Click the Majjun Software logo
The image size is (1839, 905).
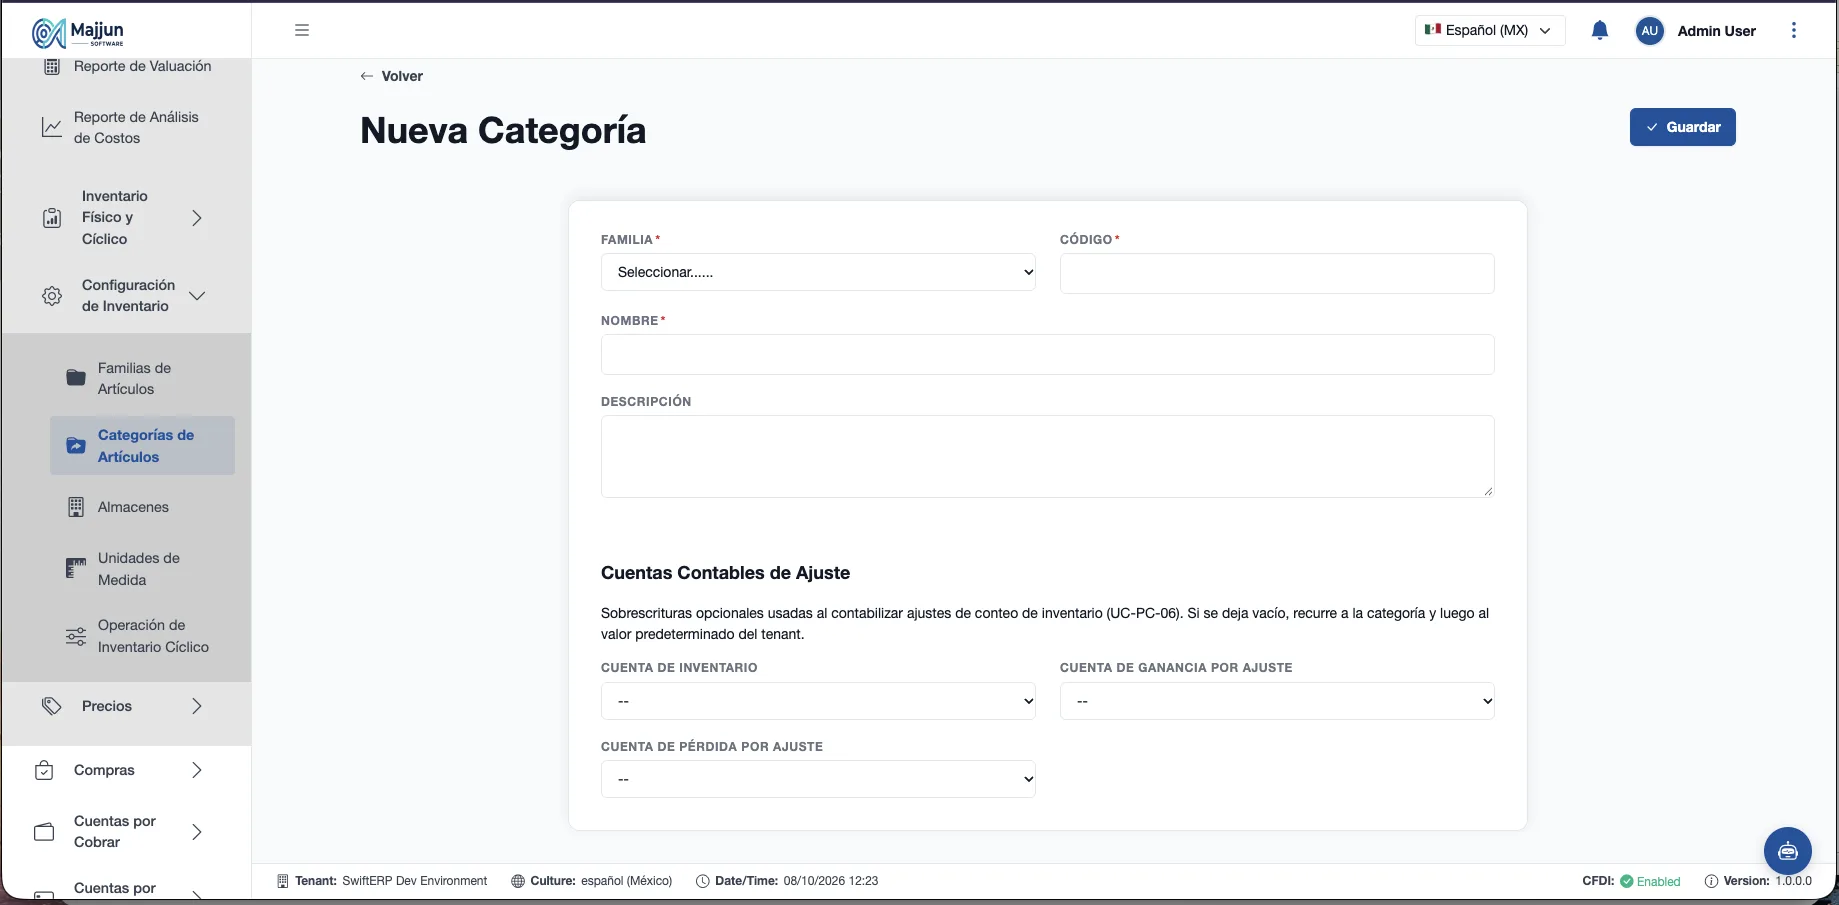(x=78, y=32)
